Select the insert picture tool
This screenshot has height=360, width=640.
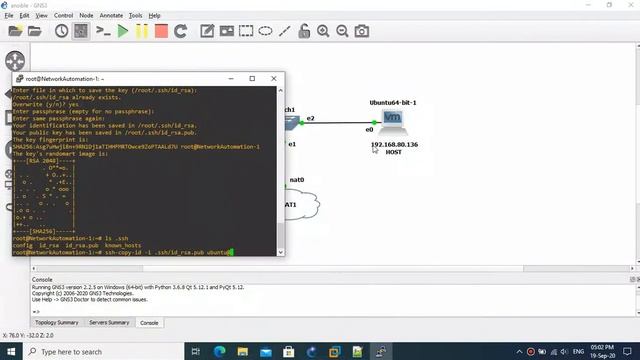pyautogui.click(x=227, y=31)
